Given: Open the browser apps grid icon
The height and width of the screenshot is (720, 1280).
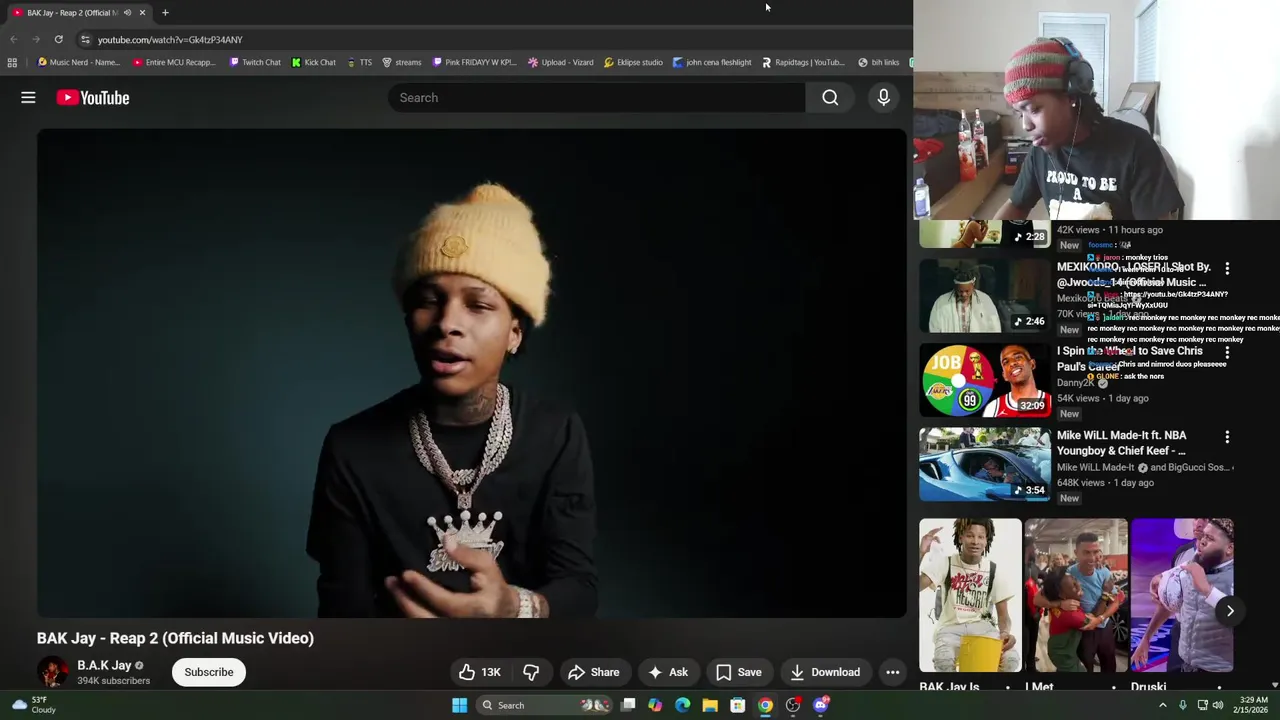Looking at the screenshot, I should point(12,62).
